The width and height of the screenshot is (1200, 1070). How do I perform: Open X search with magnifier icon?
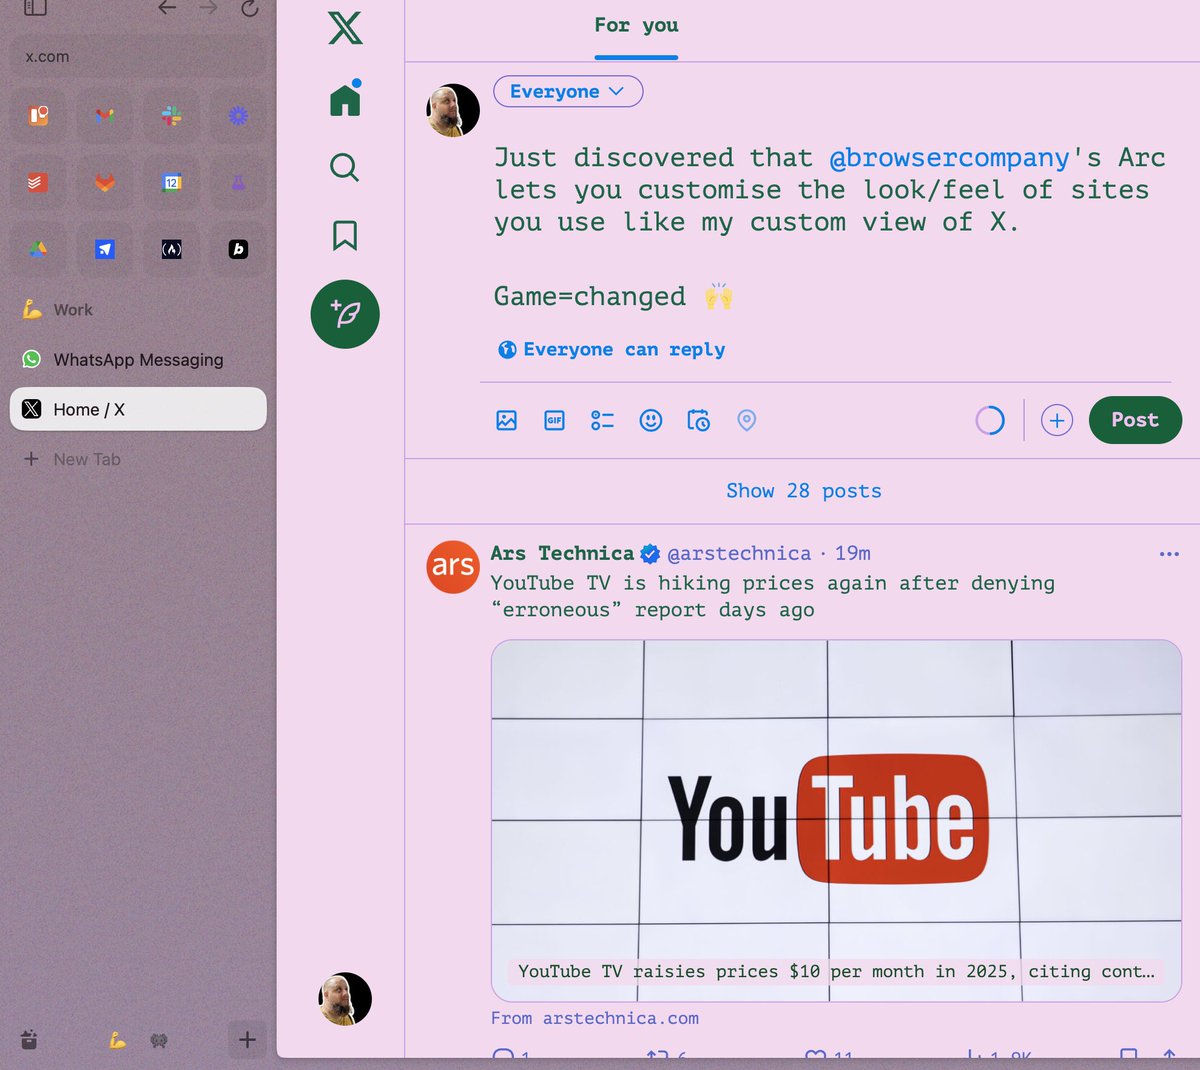tap(345, 167)
